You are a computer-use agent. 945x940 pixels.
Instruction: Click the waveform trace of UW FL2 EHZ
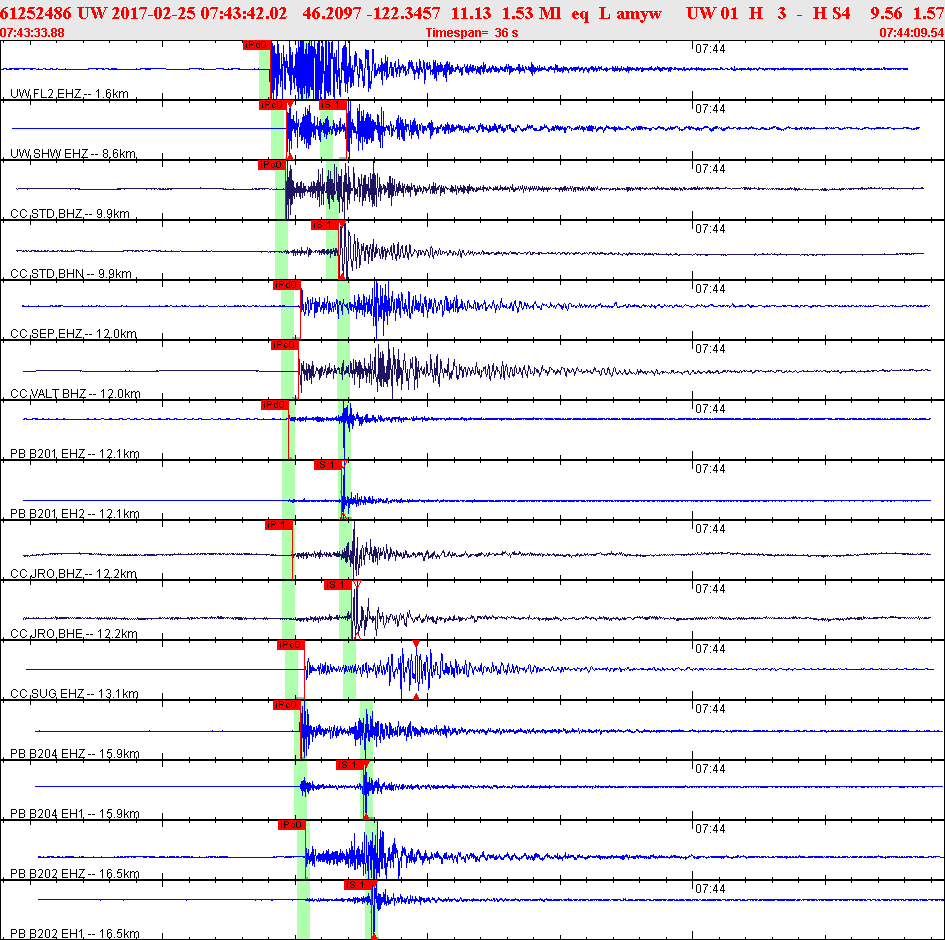click(x=455, y=69)
